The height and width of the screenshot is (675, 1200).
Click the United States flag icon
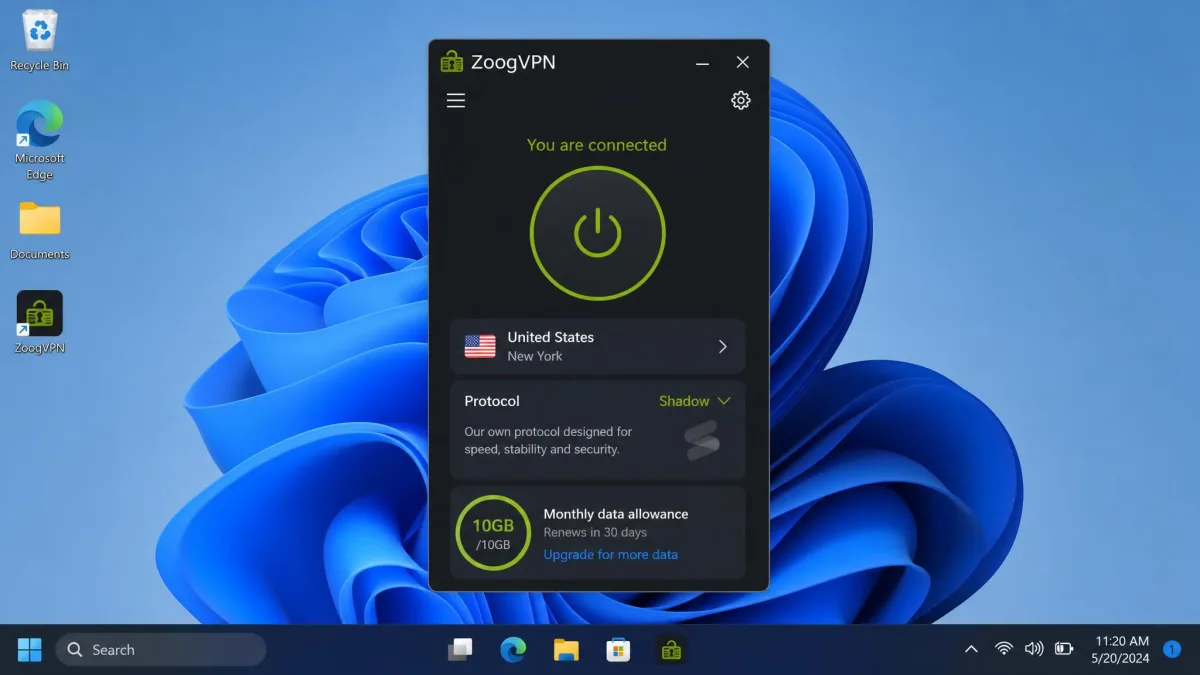[480, 347]
